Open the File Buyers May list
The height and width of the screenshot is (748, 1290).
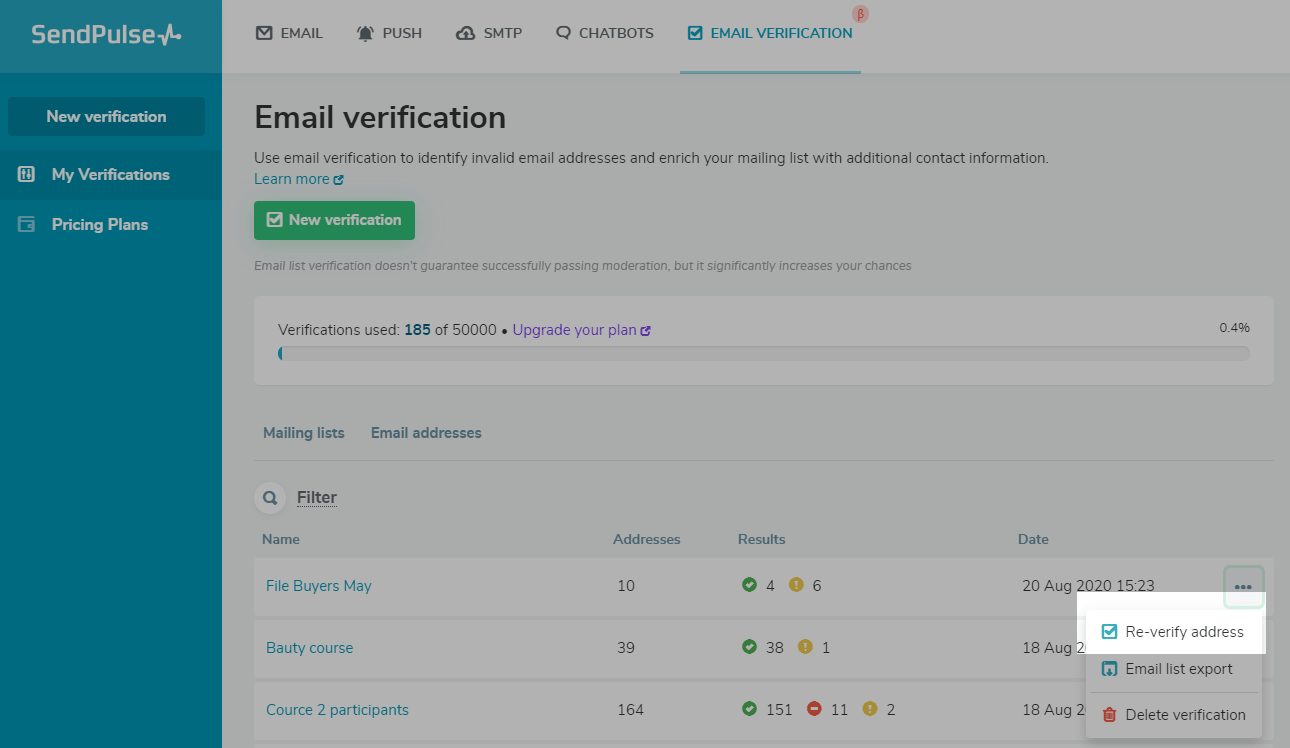pyautogui.click(x=319, y=586)
